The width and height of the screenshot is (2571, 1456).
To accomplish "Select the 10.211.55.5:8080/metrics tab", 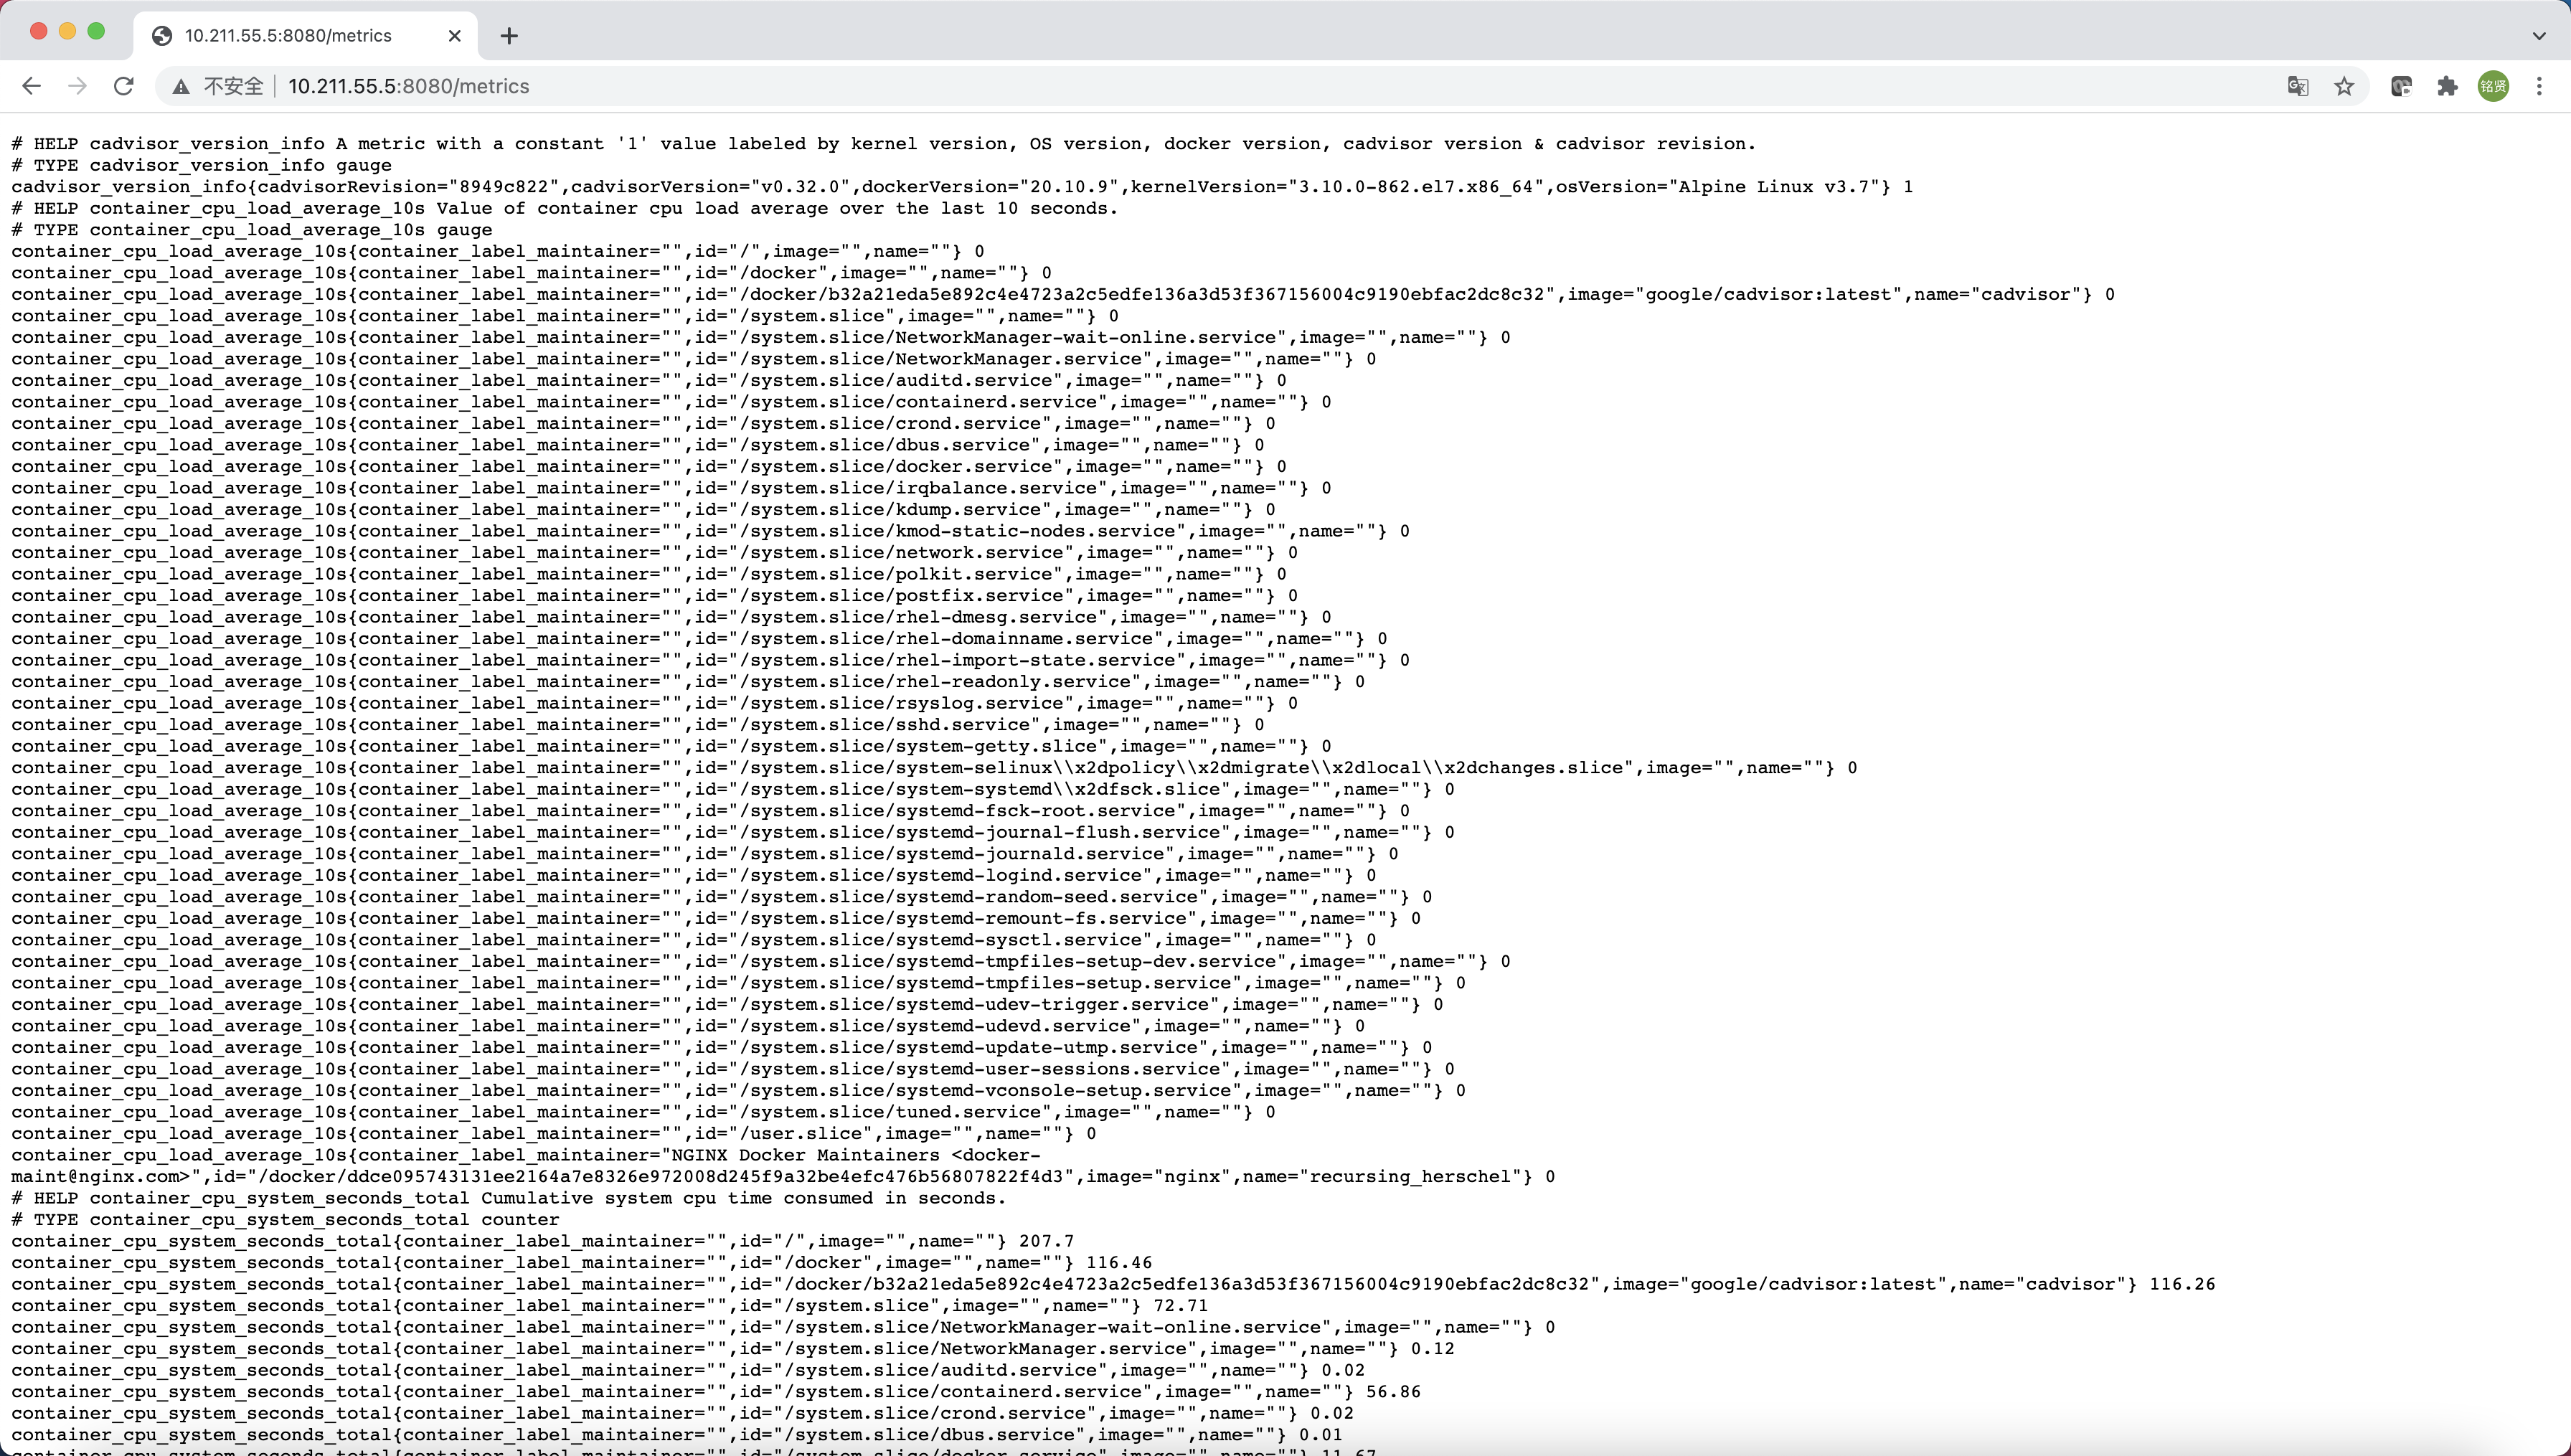I will (x=288, y=36).
